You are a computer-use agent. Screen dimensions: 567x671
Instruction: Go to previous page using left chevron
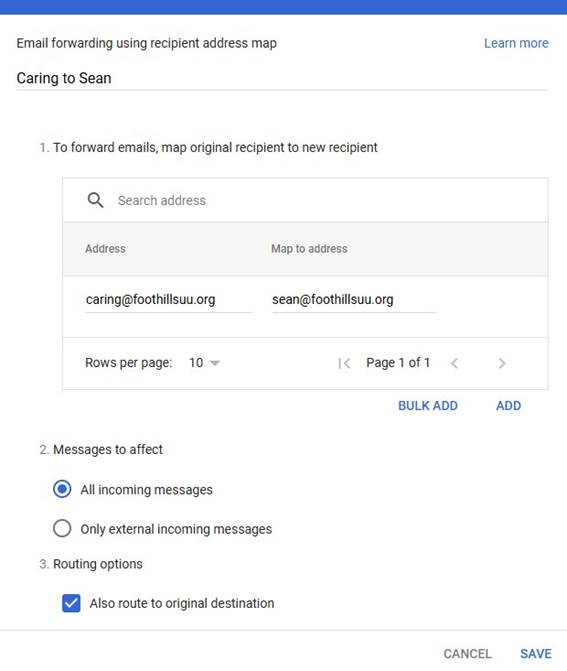click(454, 363)
